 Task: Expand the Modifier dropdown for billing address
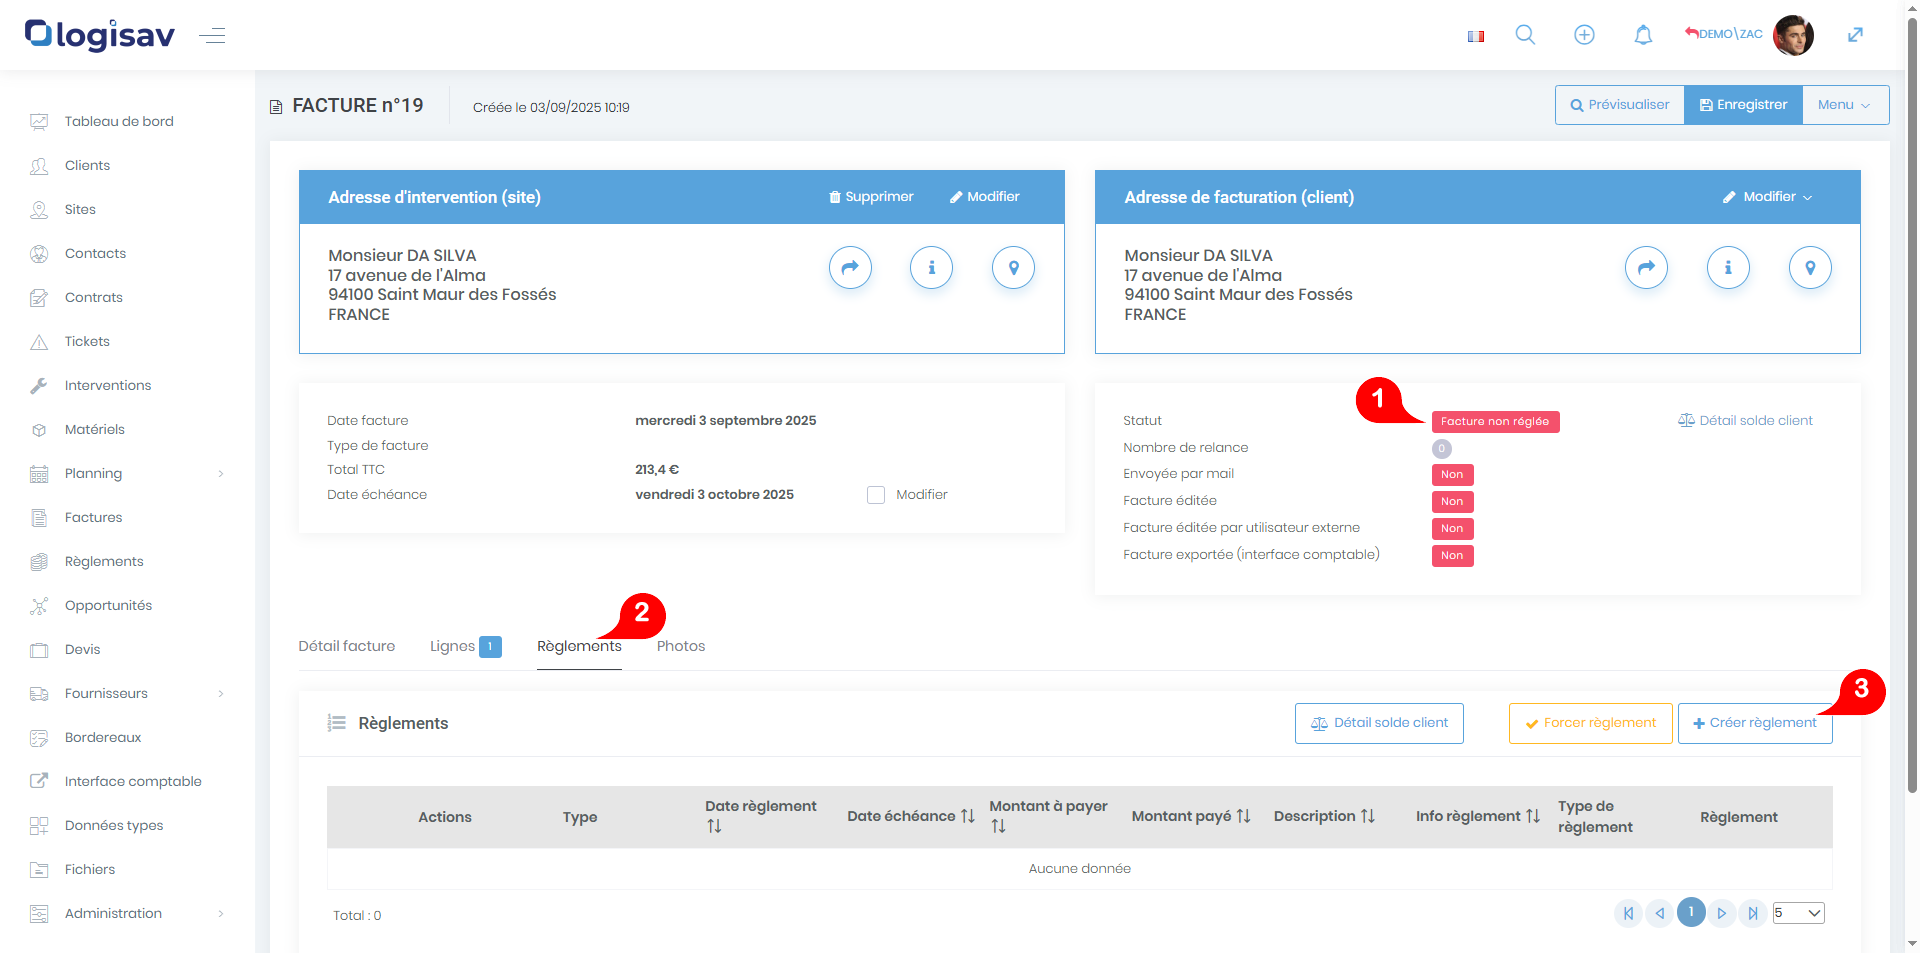[x=1767, y=197]
